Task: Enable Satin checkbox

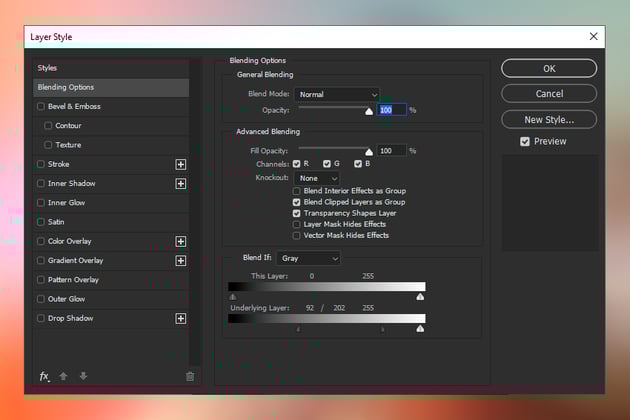Action: (41, 222)
